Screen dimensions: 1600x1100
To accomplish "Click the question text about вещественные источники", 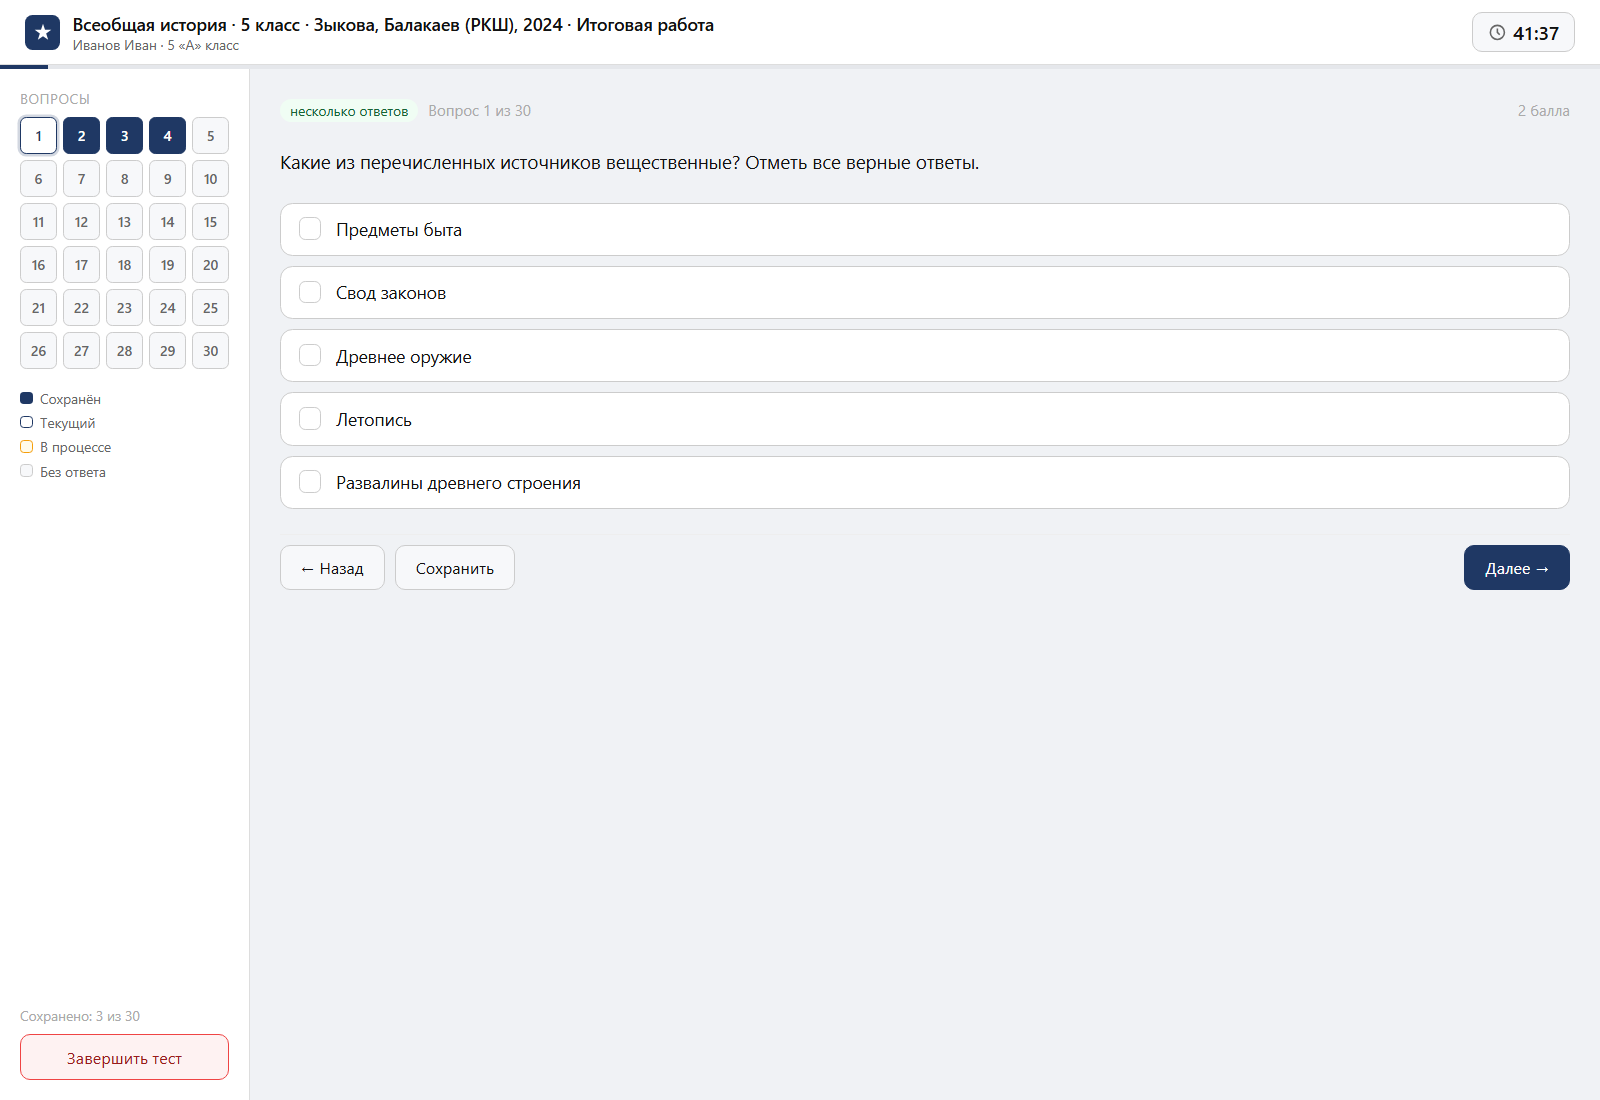I will [x=630, y=163].
